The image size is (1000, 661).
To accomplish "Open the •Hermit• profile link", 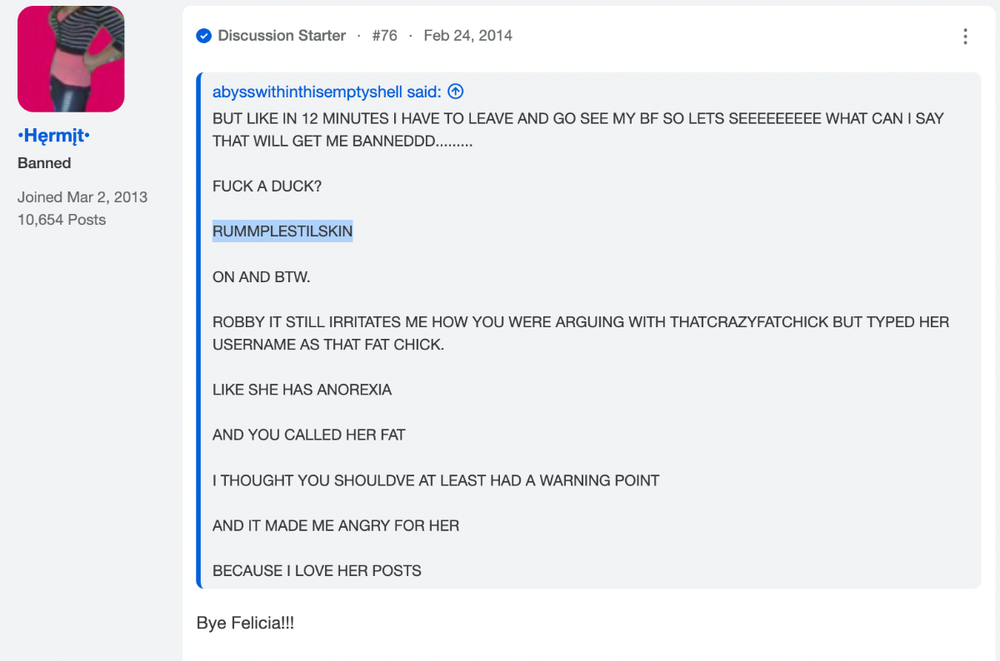I will point(54,135).
